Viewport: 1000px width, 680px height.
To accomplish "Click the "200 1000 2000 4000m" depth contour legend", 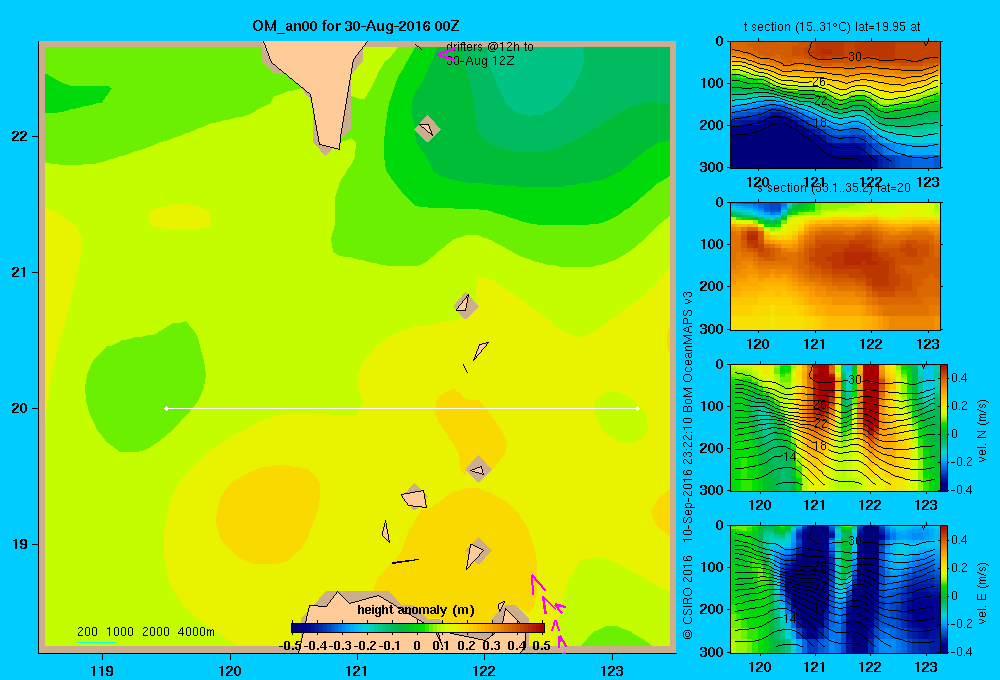I will [x=145, y=632].
